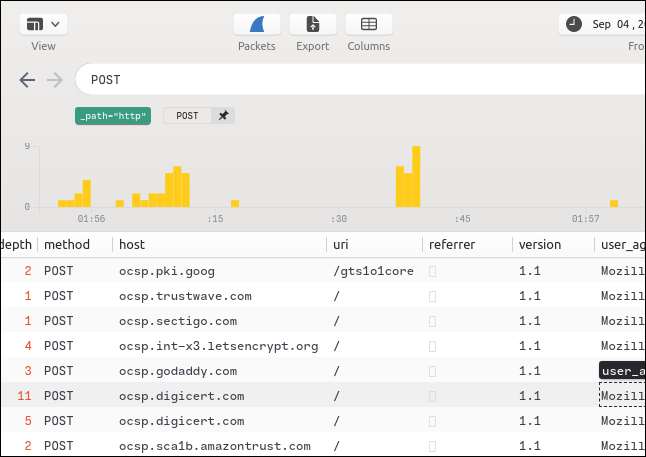Image resolution: width=646 pixels, height=457 pixels.
Task: Click the version column header
Action: [x=540, y=244]
